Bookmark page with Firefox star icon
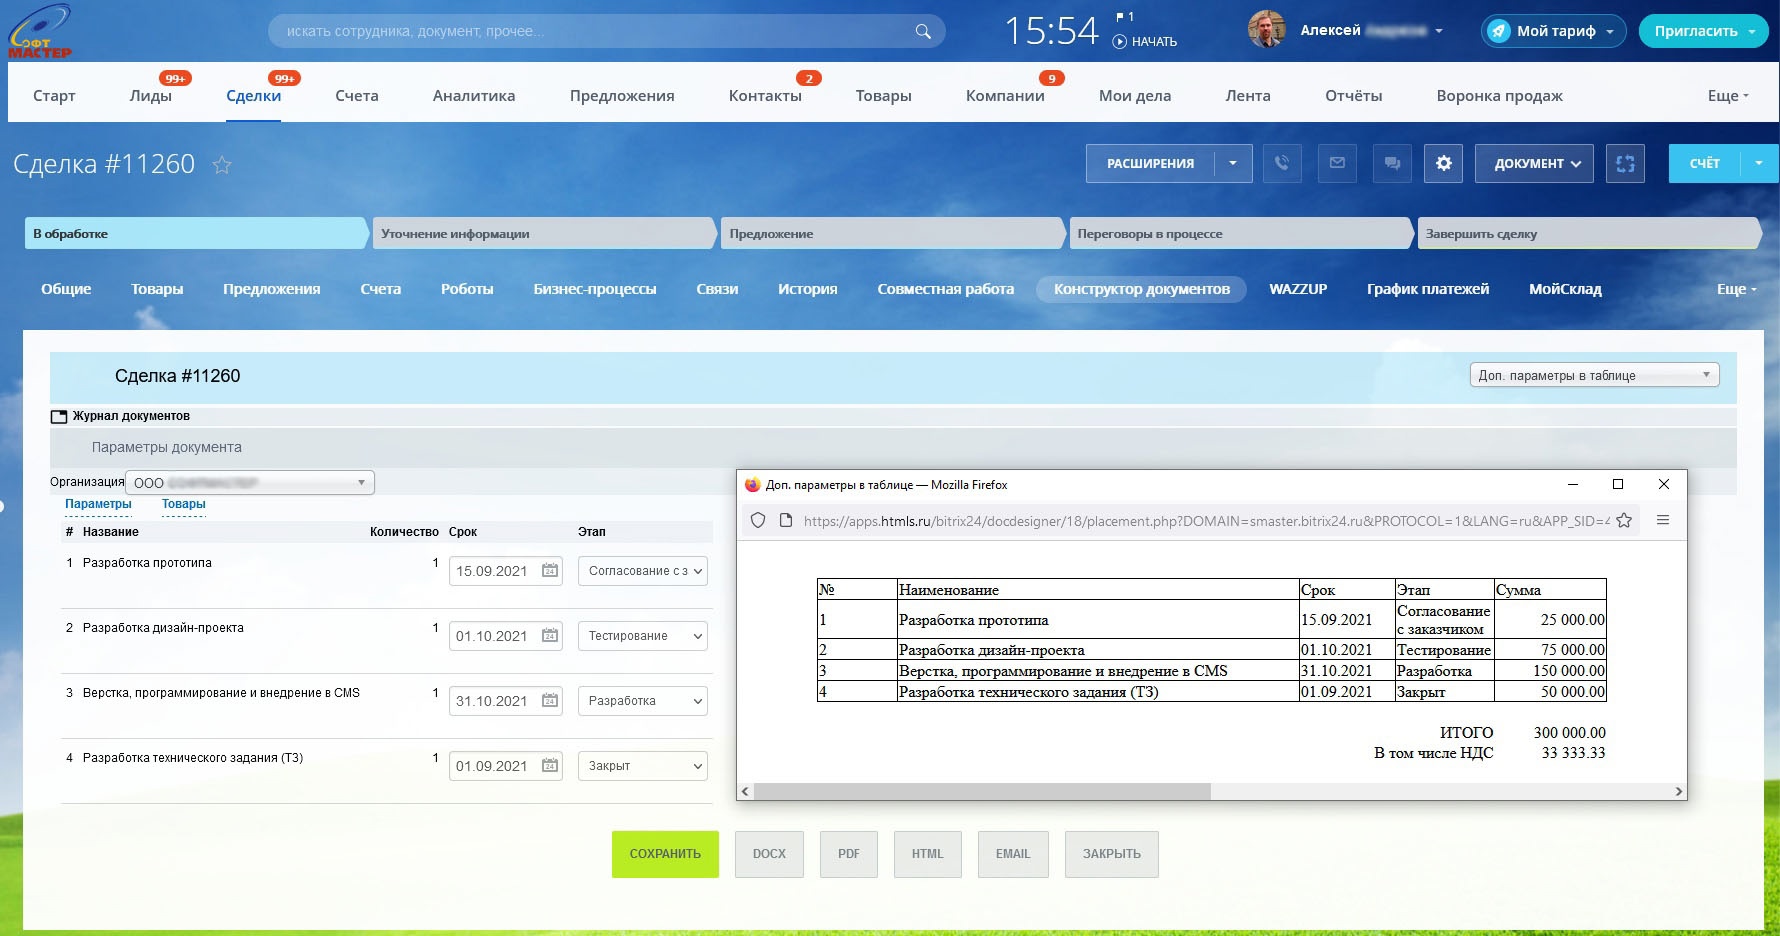The image size is (1780, 936). 1624,520
